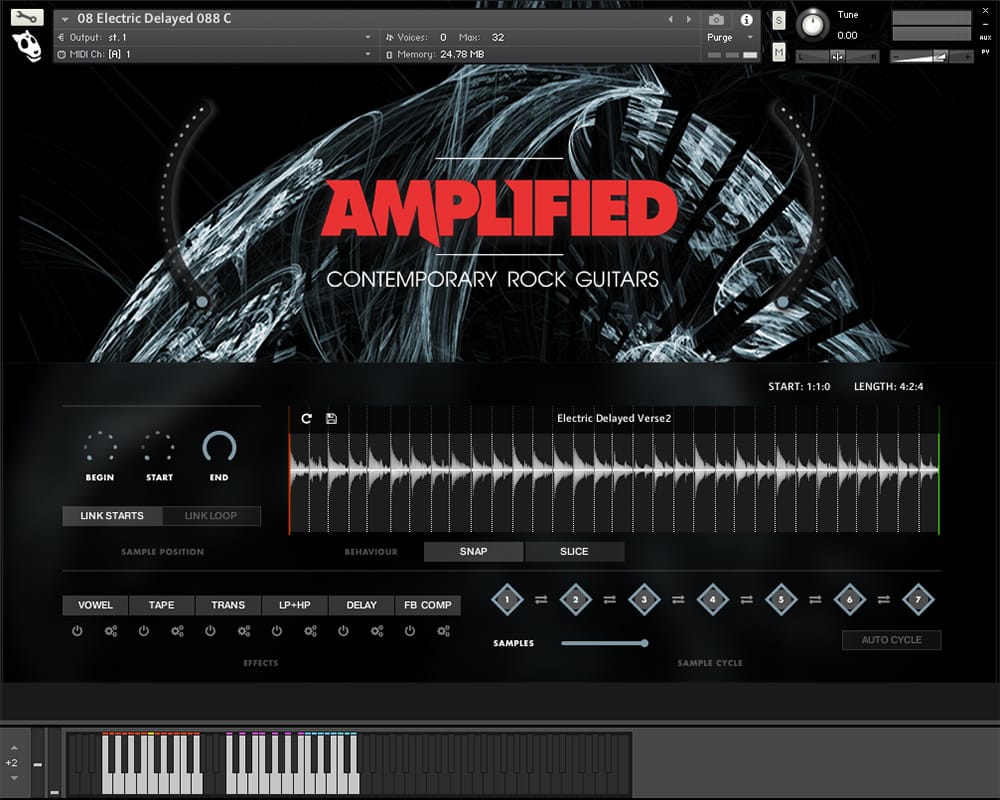Expand the instrument name dropdown arrow
Screen dimensions: 1000x800
pos(65,19)
